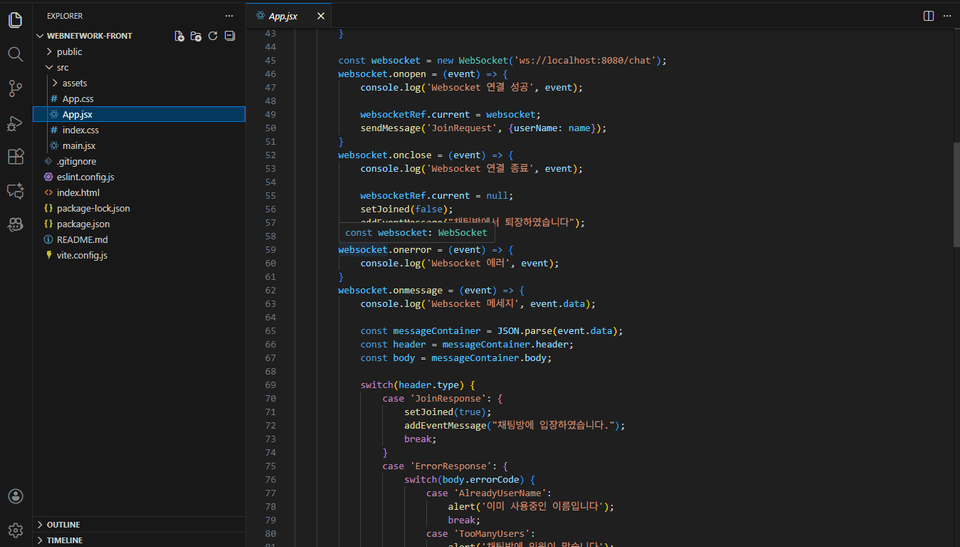Open the Source Control view
This screenshot has height=547, width=960.
[x=15, y=89]
